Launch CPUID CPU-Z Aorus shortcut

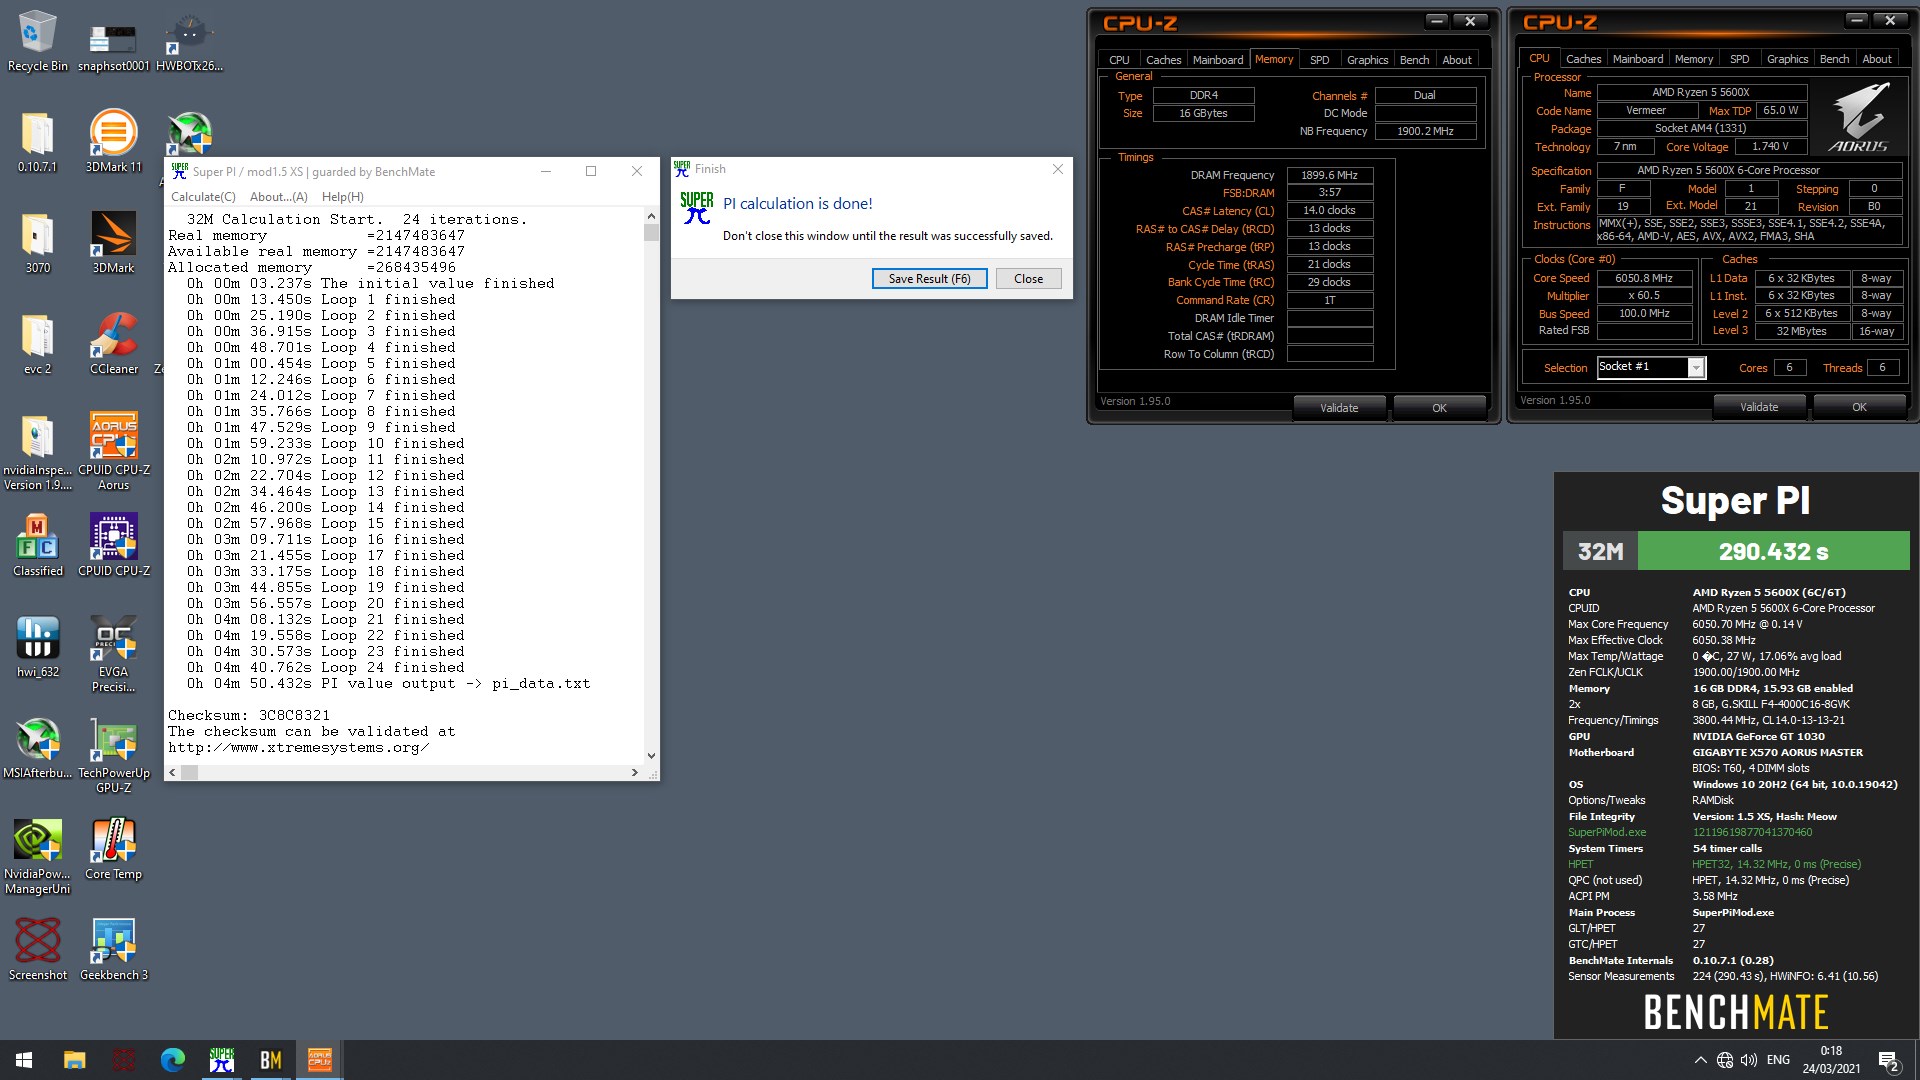coord(113,452)
